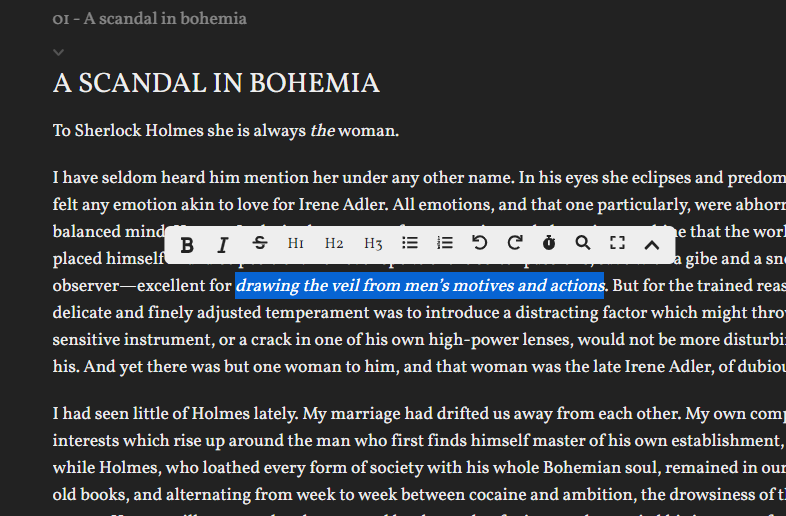Image resolution: width=786 pixels, height=516 pixels.
Task: Click the document title '01 - A scandal in bohemia'
Action: pyautogui.click(x=149, y=19)
